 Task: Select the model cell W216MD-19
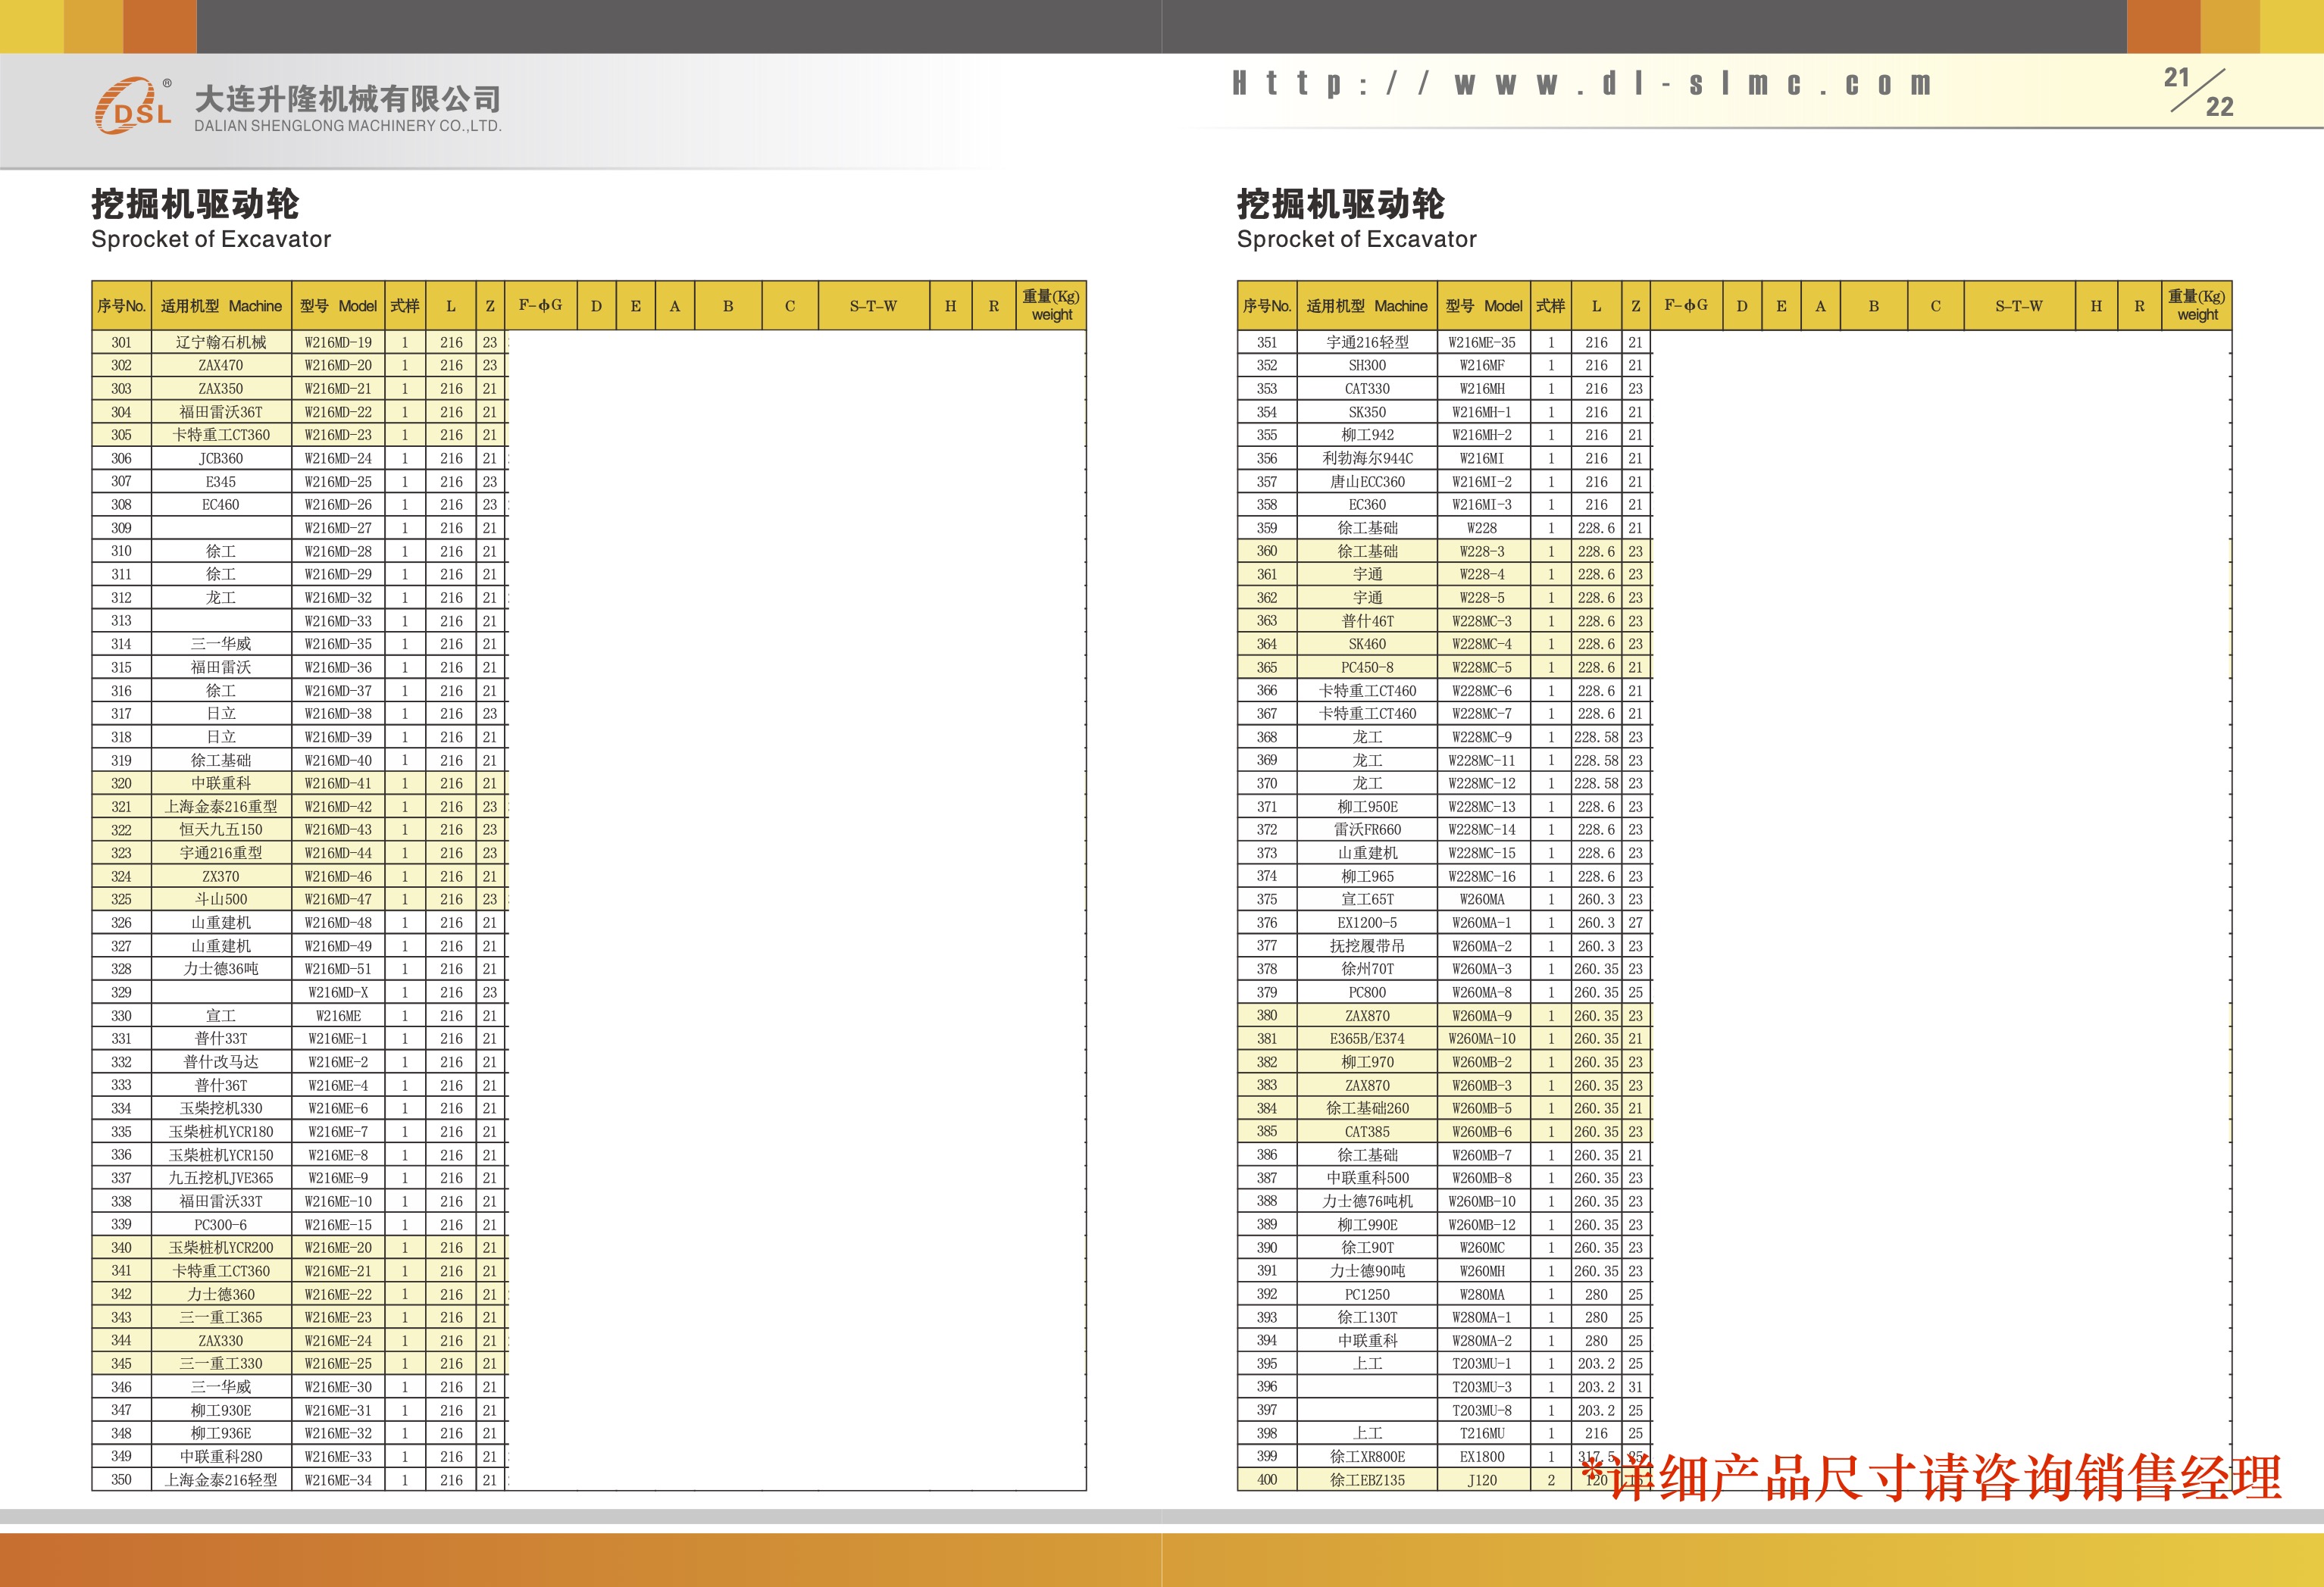tap(338, 342)
